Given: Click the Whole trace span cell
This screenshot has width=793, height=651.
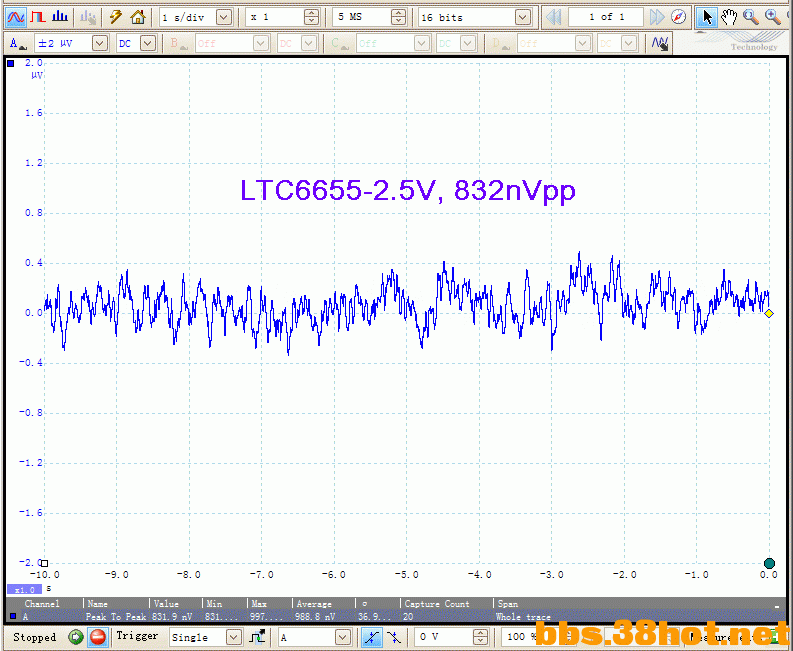Looking at the screenshot, I should [x=523, y=617].
